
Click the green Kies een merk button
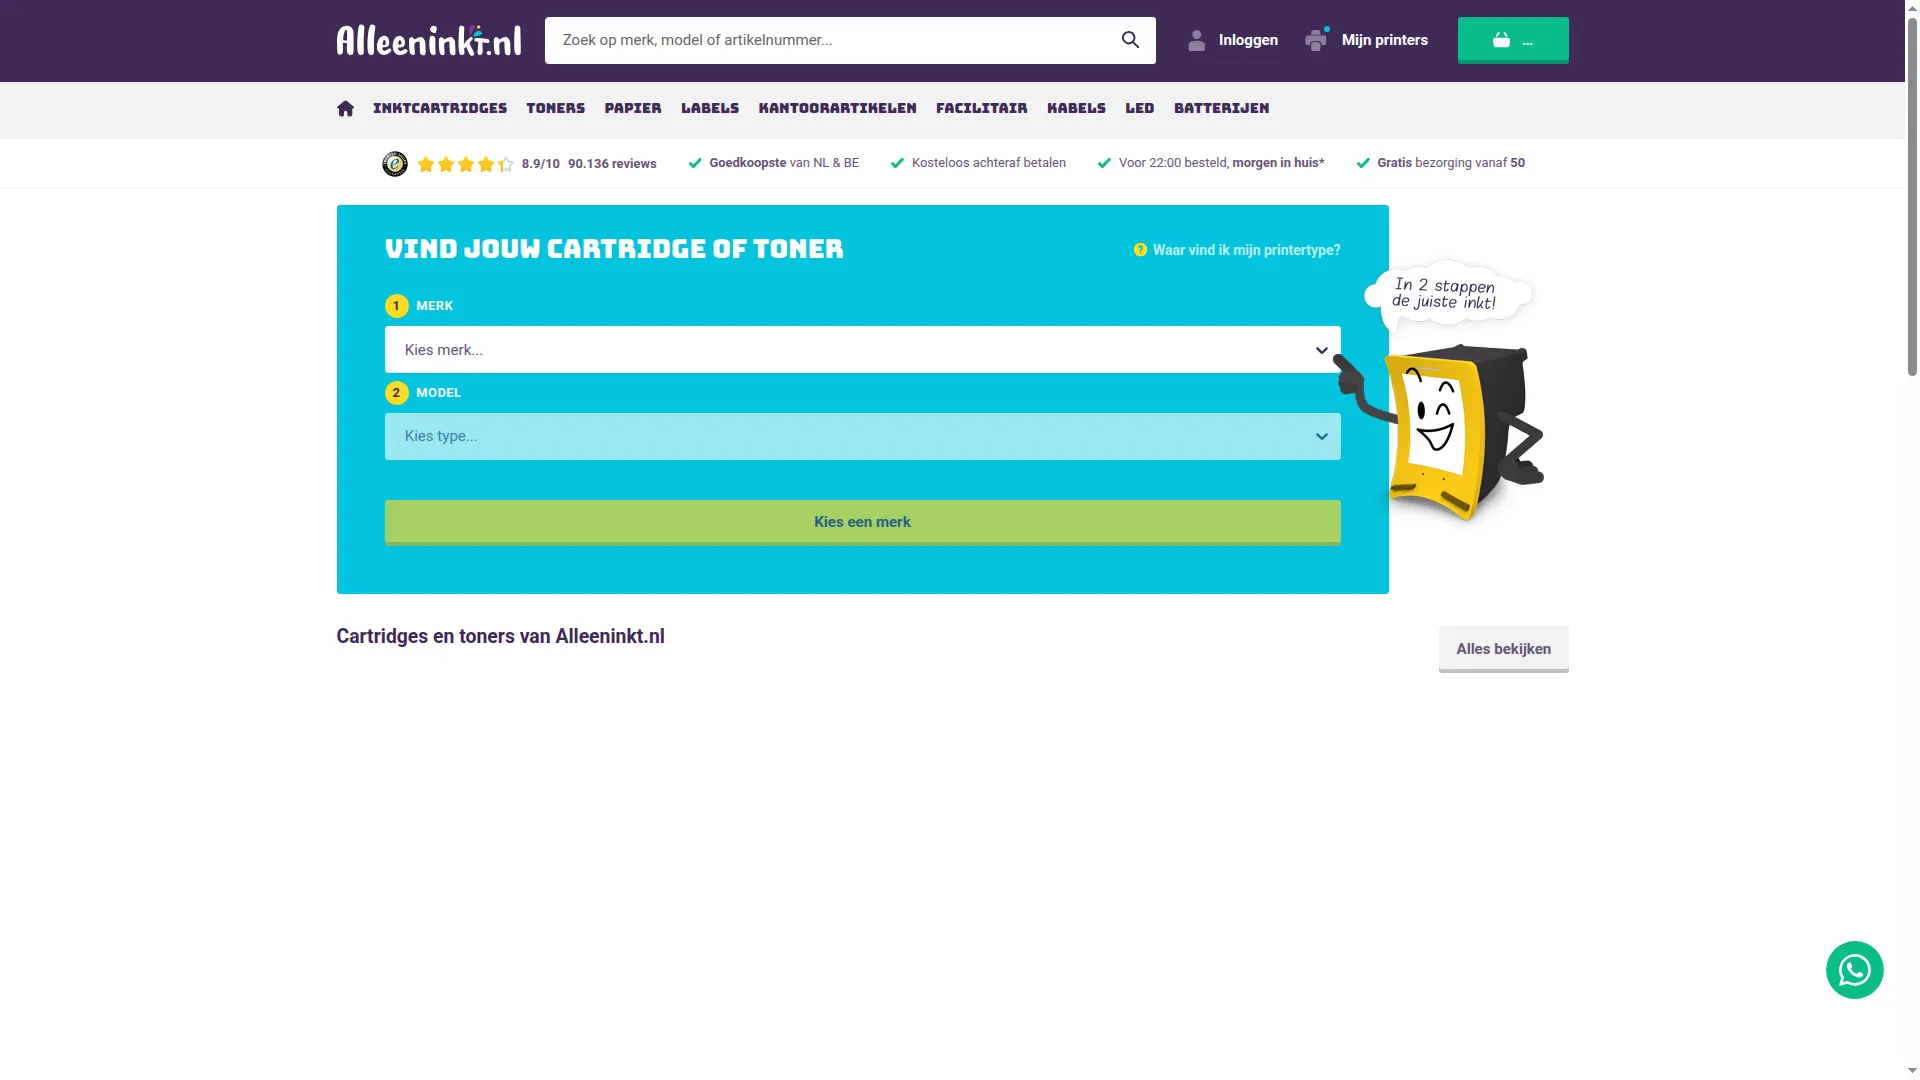pos(862,522)
